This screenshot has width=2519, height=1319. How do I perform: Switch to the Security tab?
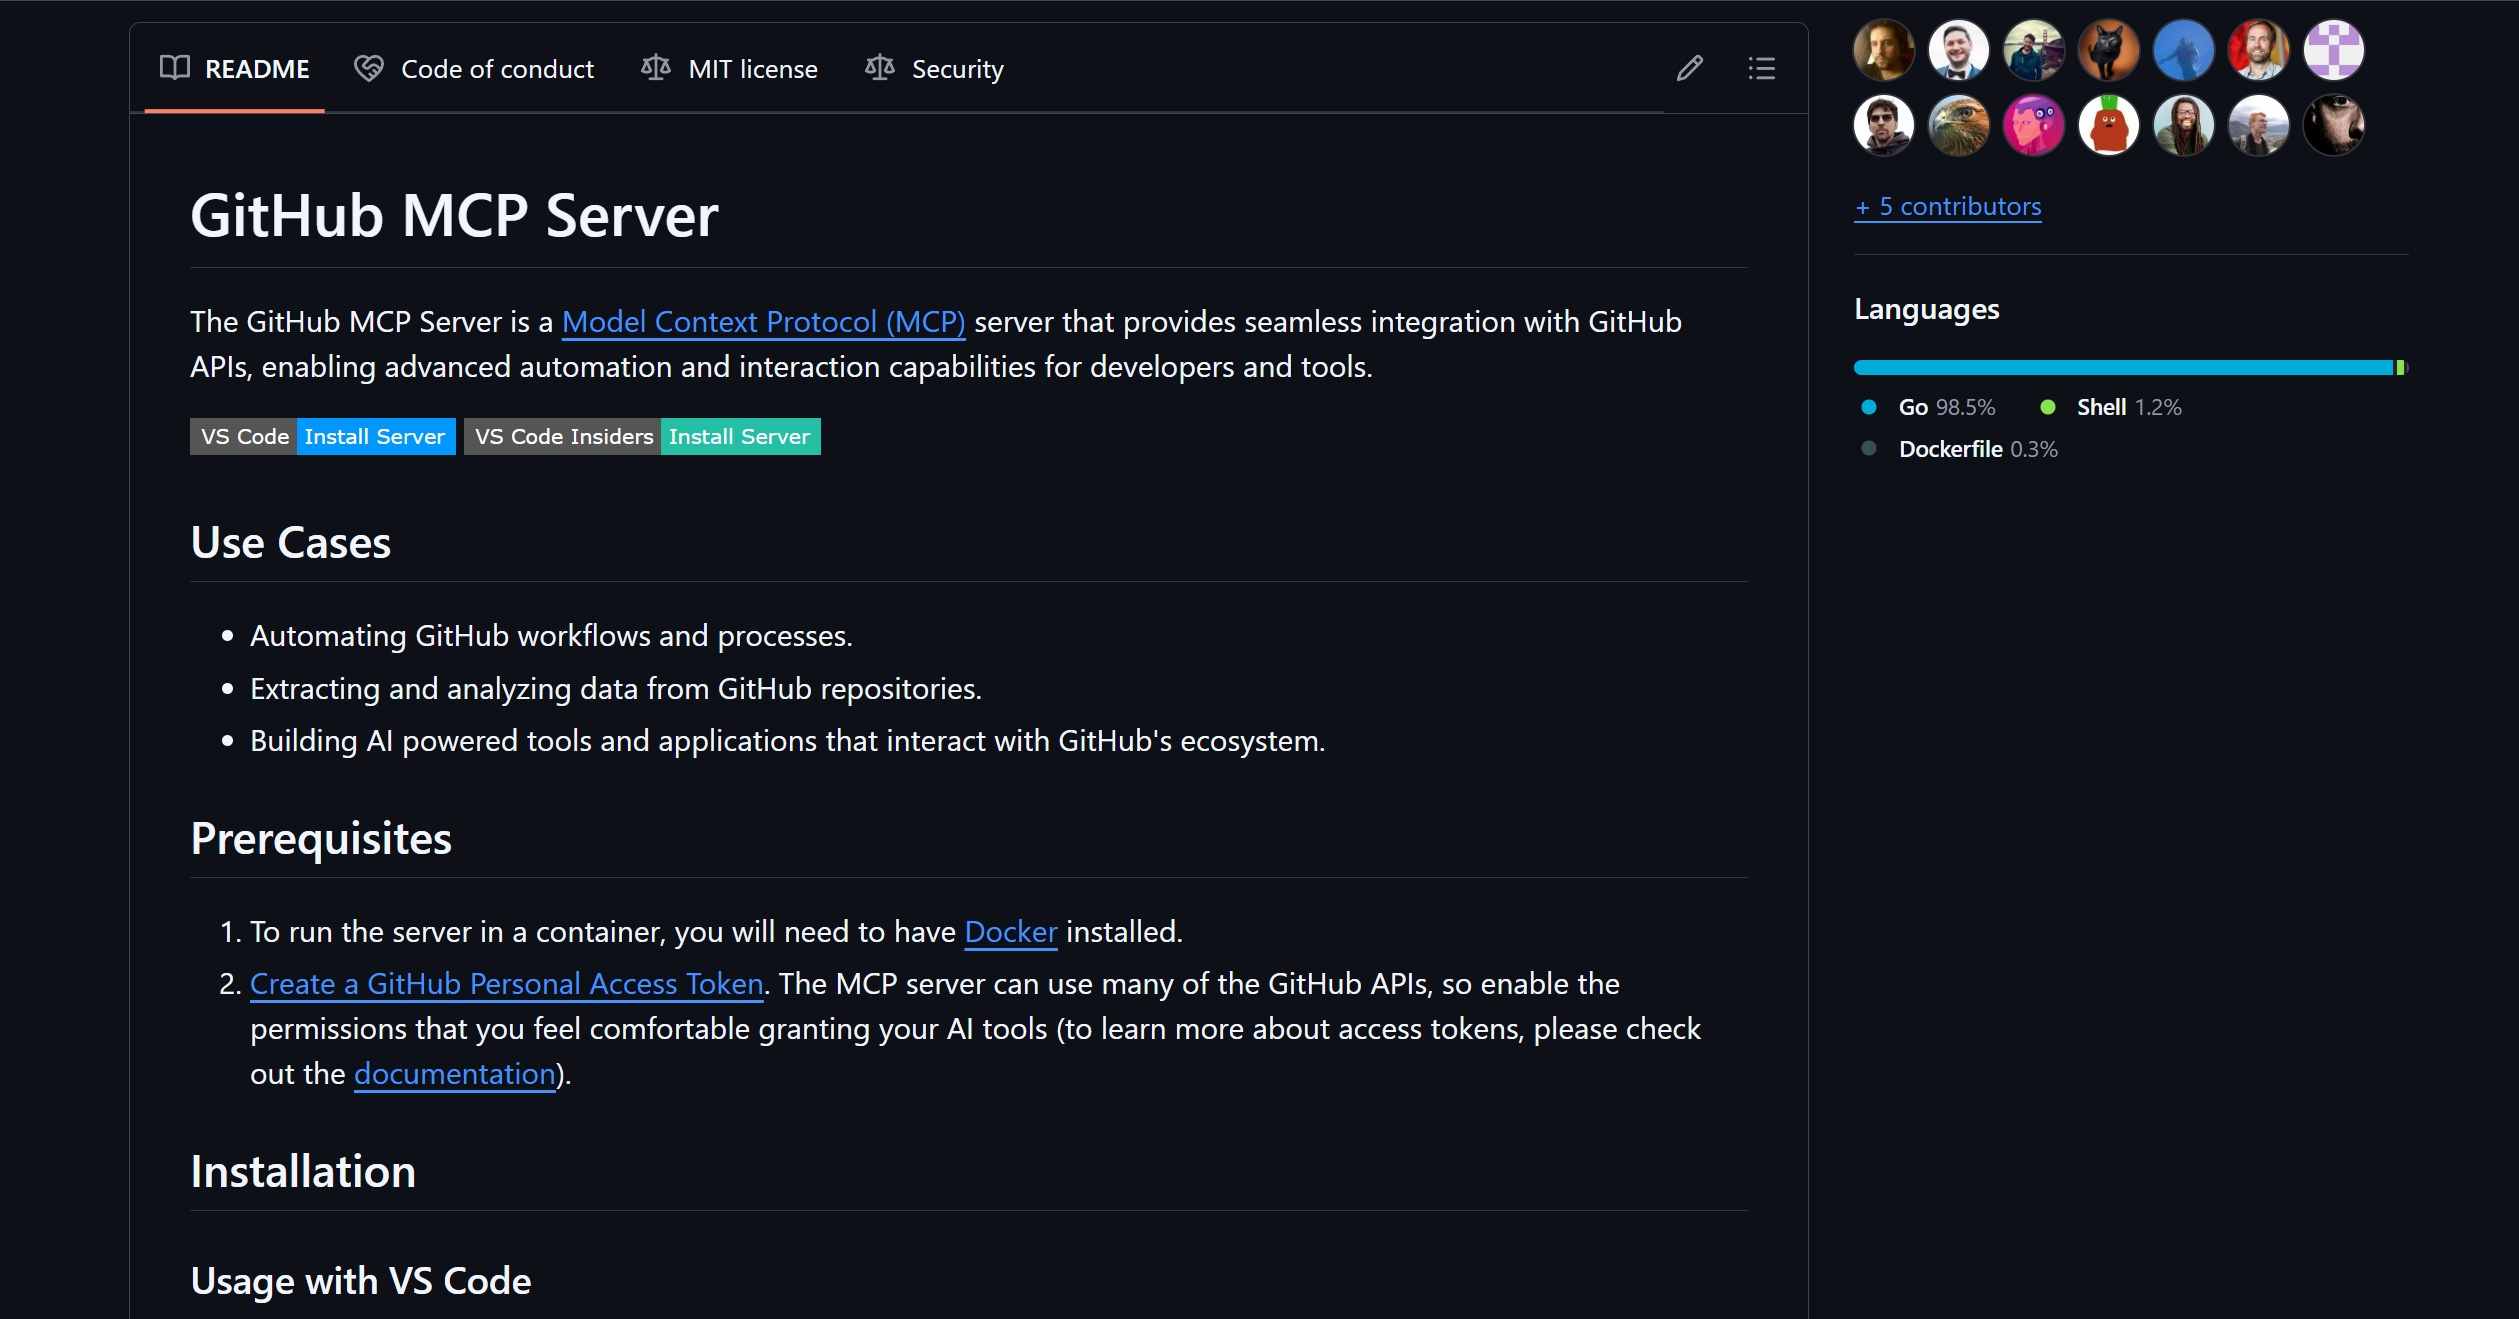(934, 69)
